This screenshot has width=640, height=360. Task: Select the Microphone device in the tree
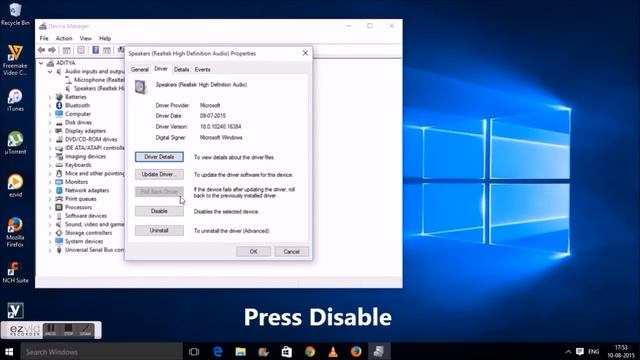point(99,80)
